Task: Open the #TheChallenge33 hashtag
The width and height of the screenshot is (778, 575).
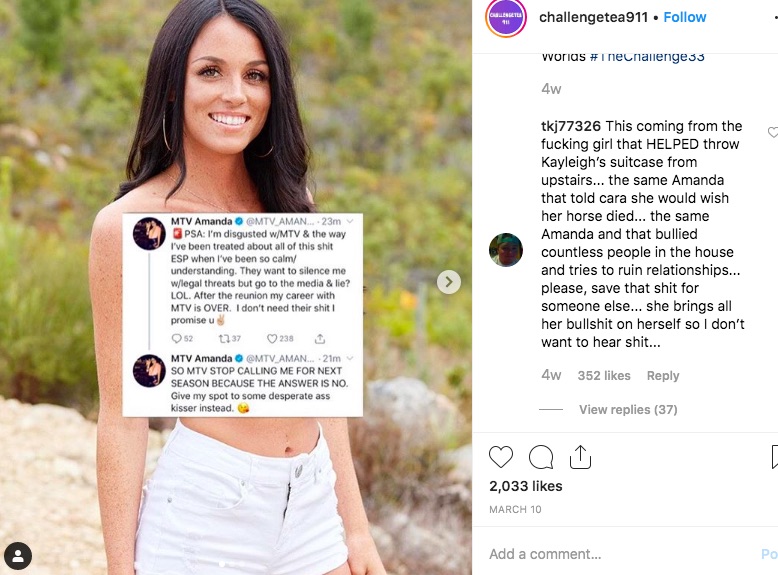Action: click(x=647, y=57)
